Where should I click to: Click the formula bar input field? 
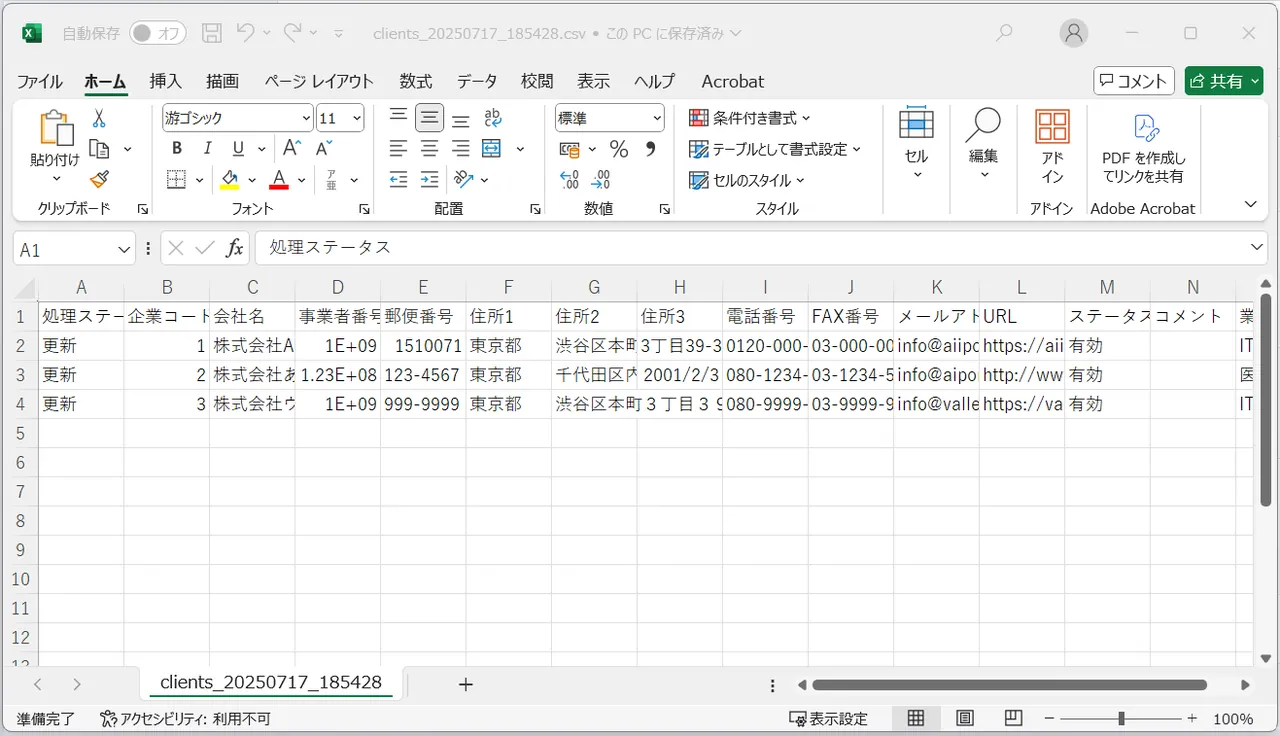pyautogui.click(x=750, y=248)
